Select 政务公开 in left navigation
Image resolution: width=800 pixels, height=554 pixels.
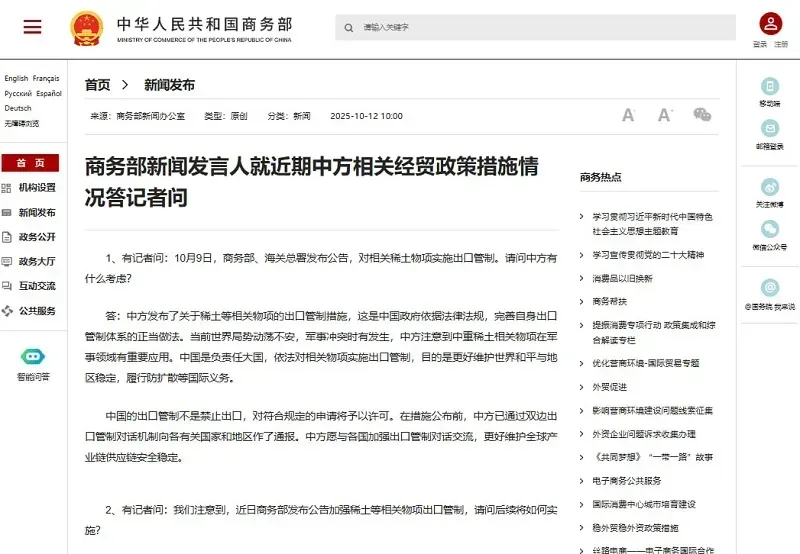pos(37,236)
